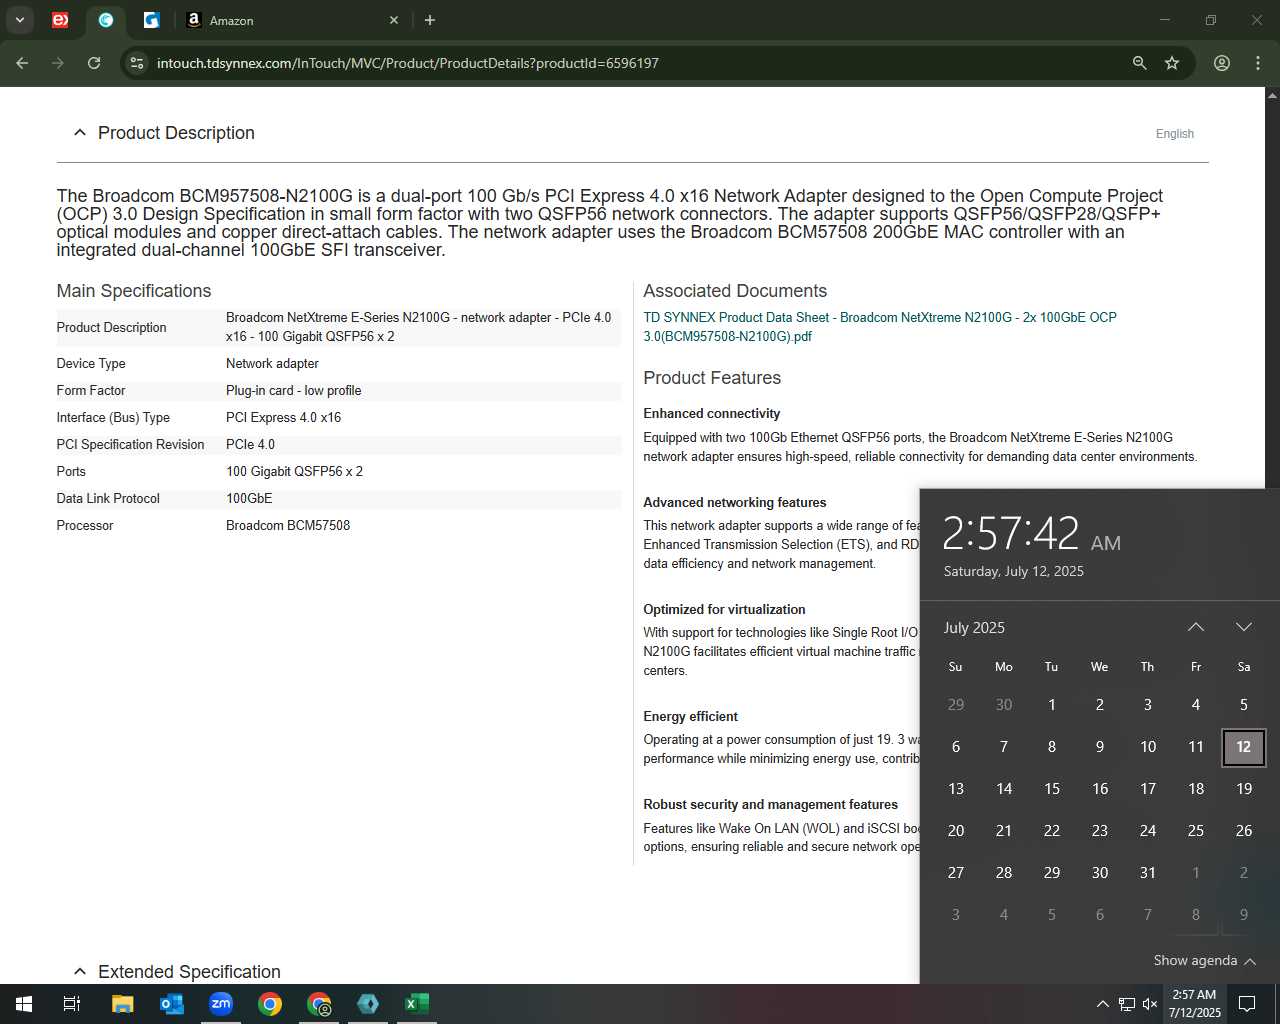The height and width of the screenshot is (1024, 1280).
Task: Select July 15 in the calendar
Action: [1052, 789]
